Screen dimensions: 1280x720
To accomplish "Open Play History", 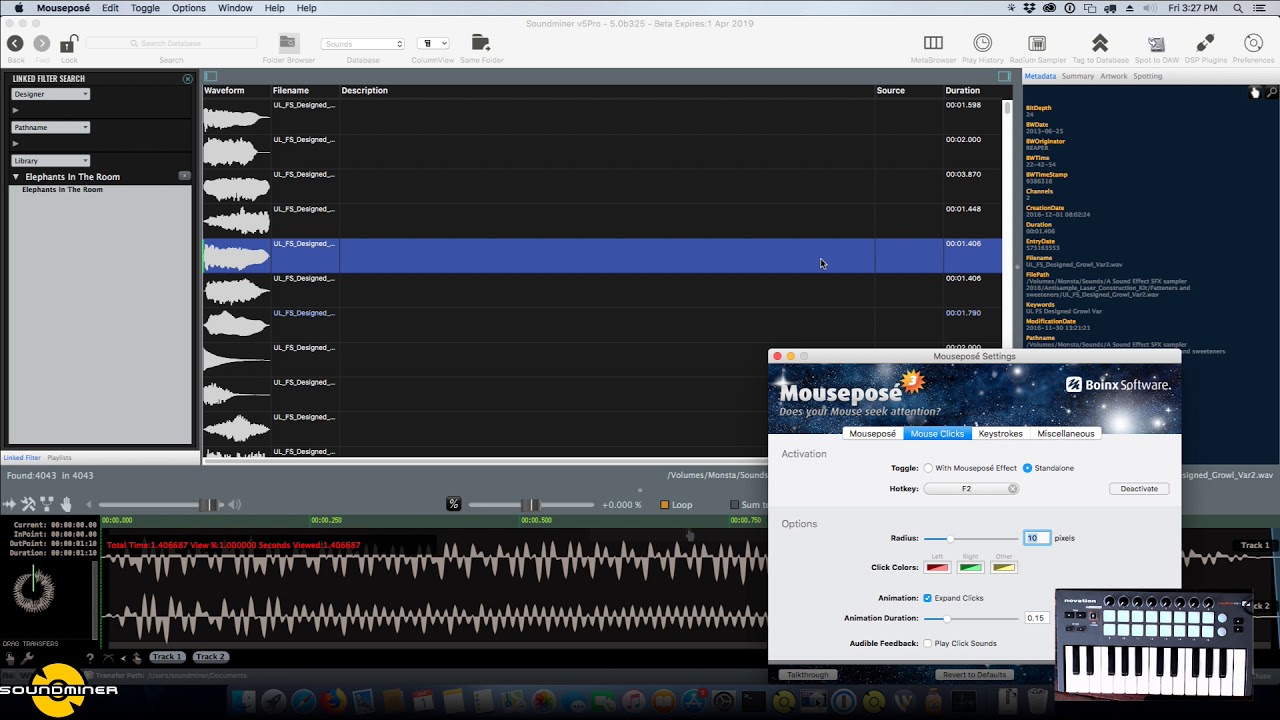I will (x=983, y=43).
